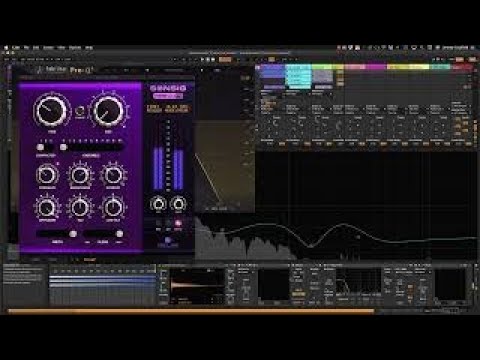480x360 pixels.
Task: Click the bottom-right horizontal slider handle in plugin
Action: pyautogui.click(x=119, y=234)
